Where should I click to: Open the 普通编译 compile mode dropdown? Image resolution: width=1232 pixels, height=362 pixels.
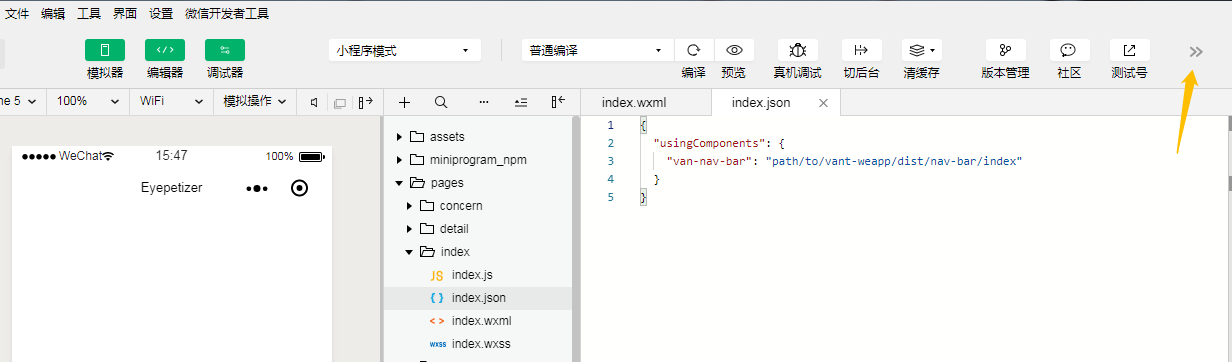pyautogui.click(x=598, y=50)
